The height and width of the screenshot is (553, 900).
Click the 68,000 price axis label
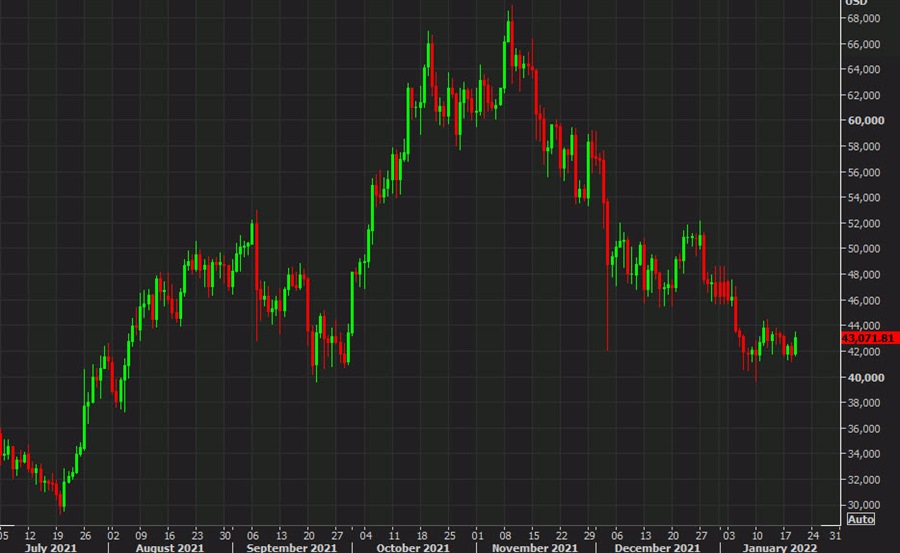[862, 19]
